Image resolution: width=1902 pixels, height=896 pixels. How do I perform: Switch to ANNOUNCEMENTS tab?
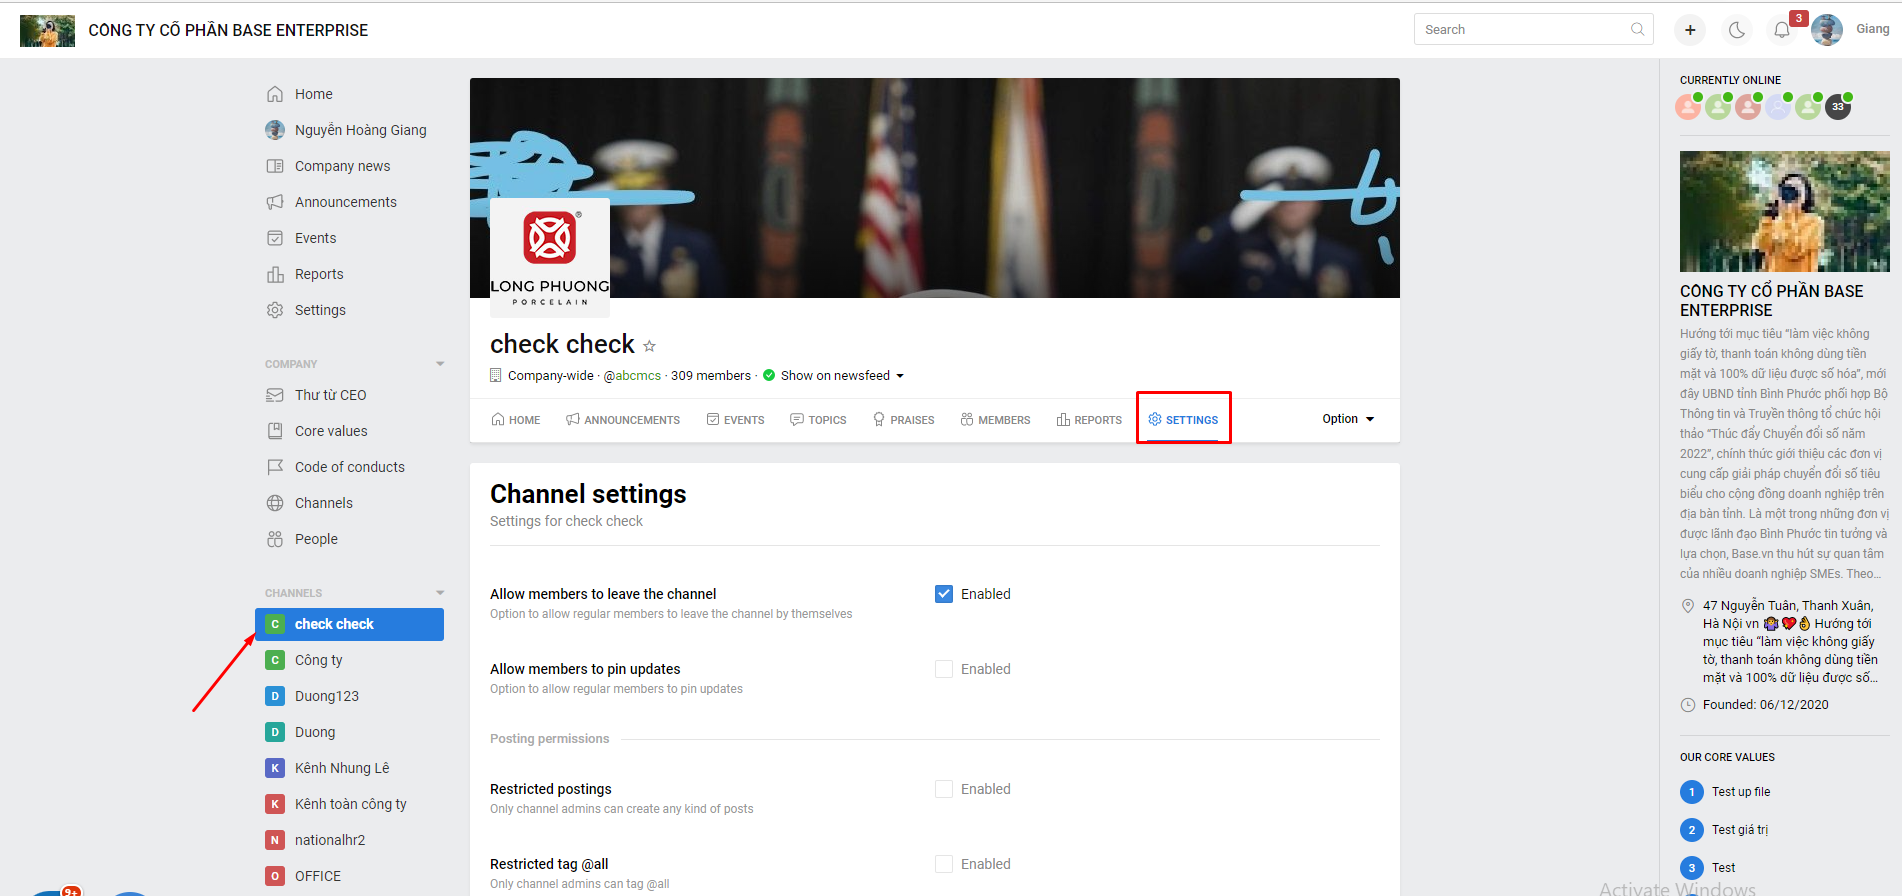point(623,420)
